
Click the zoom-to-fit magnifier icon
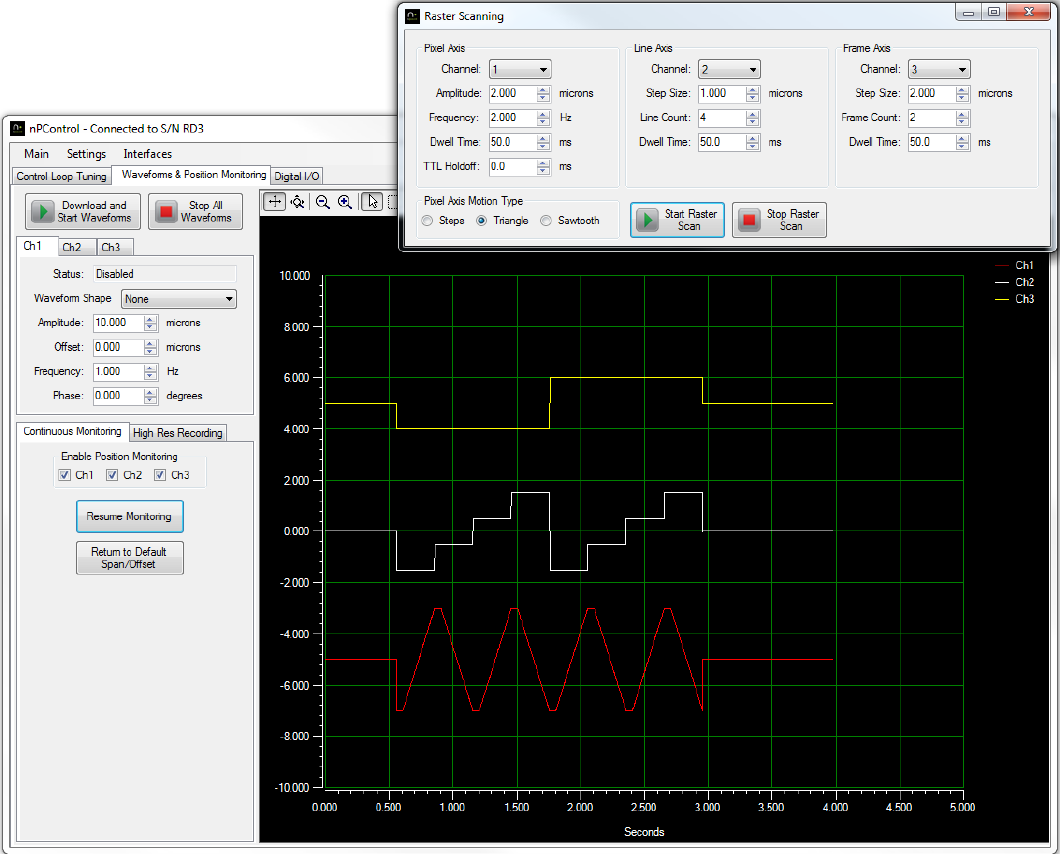(297, 202)
